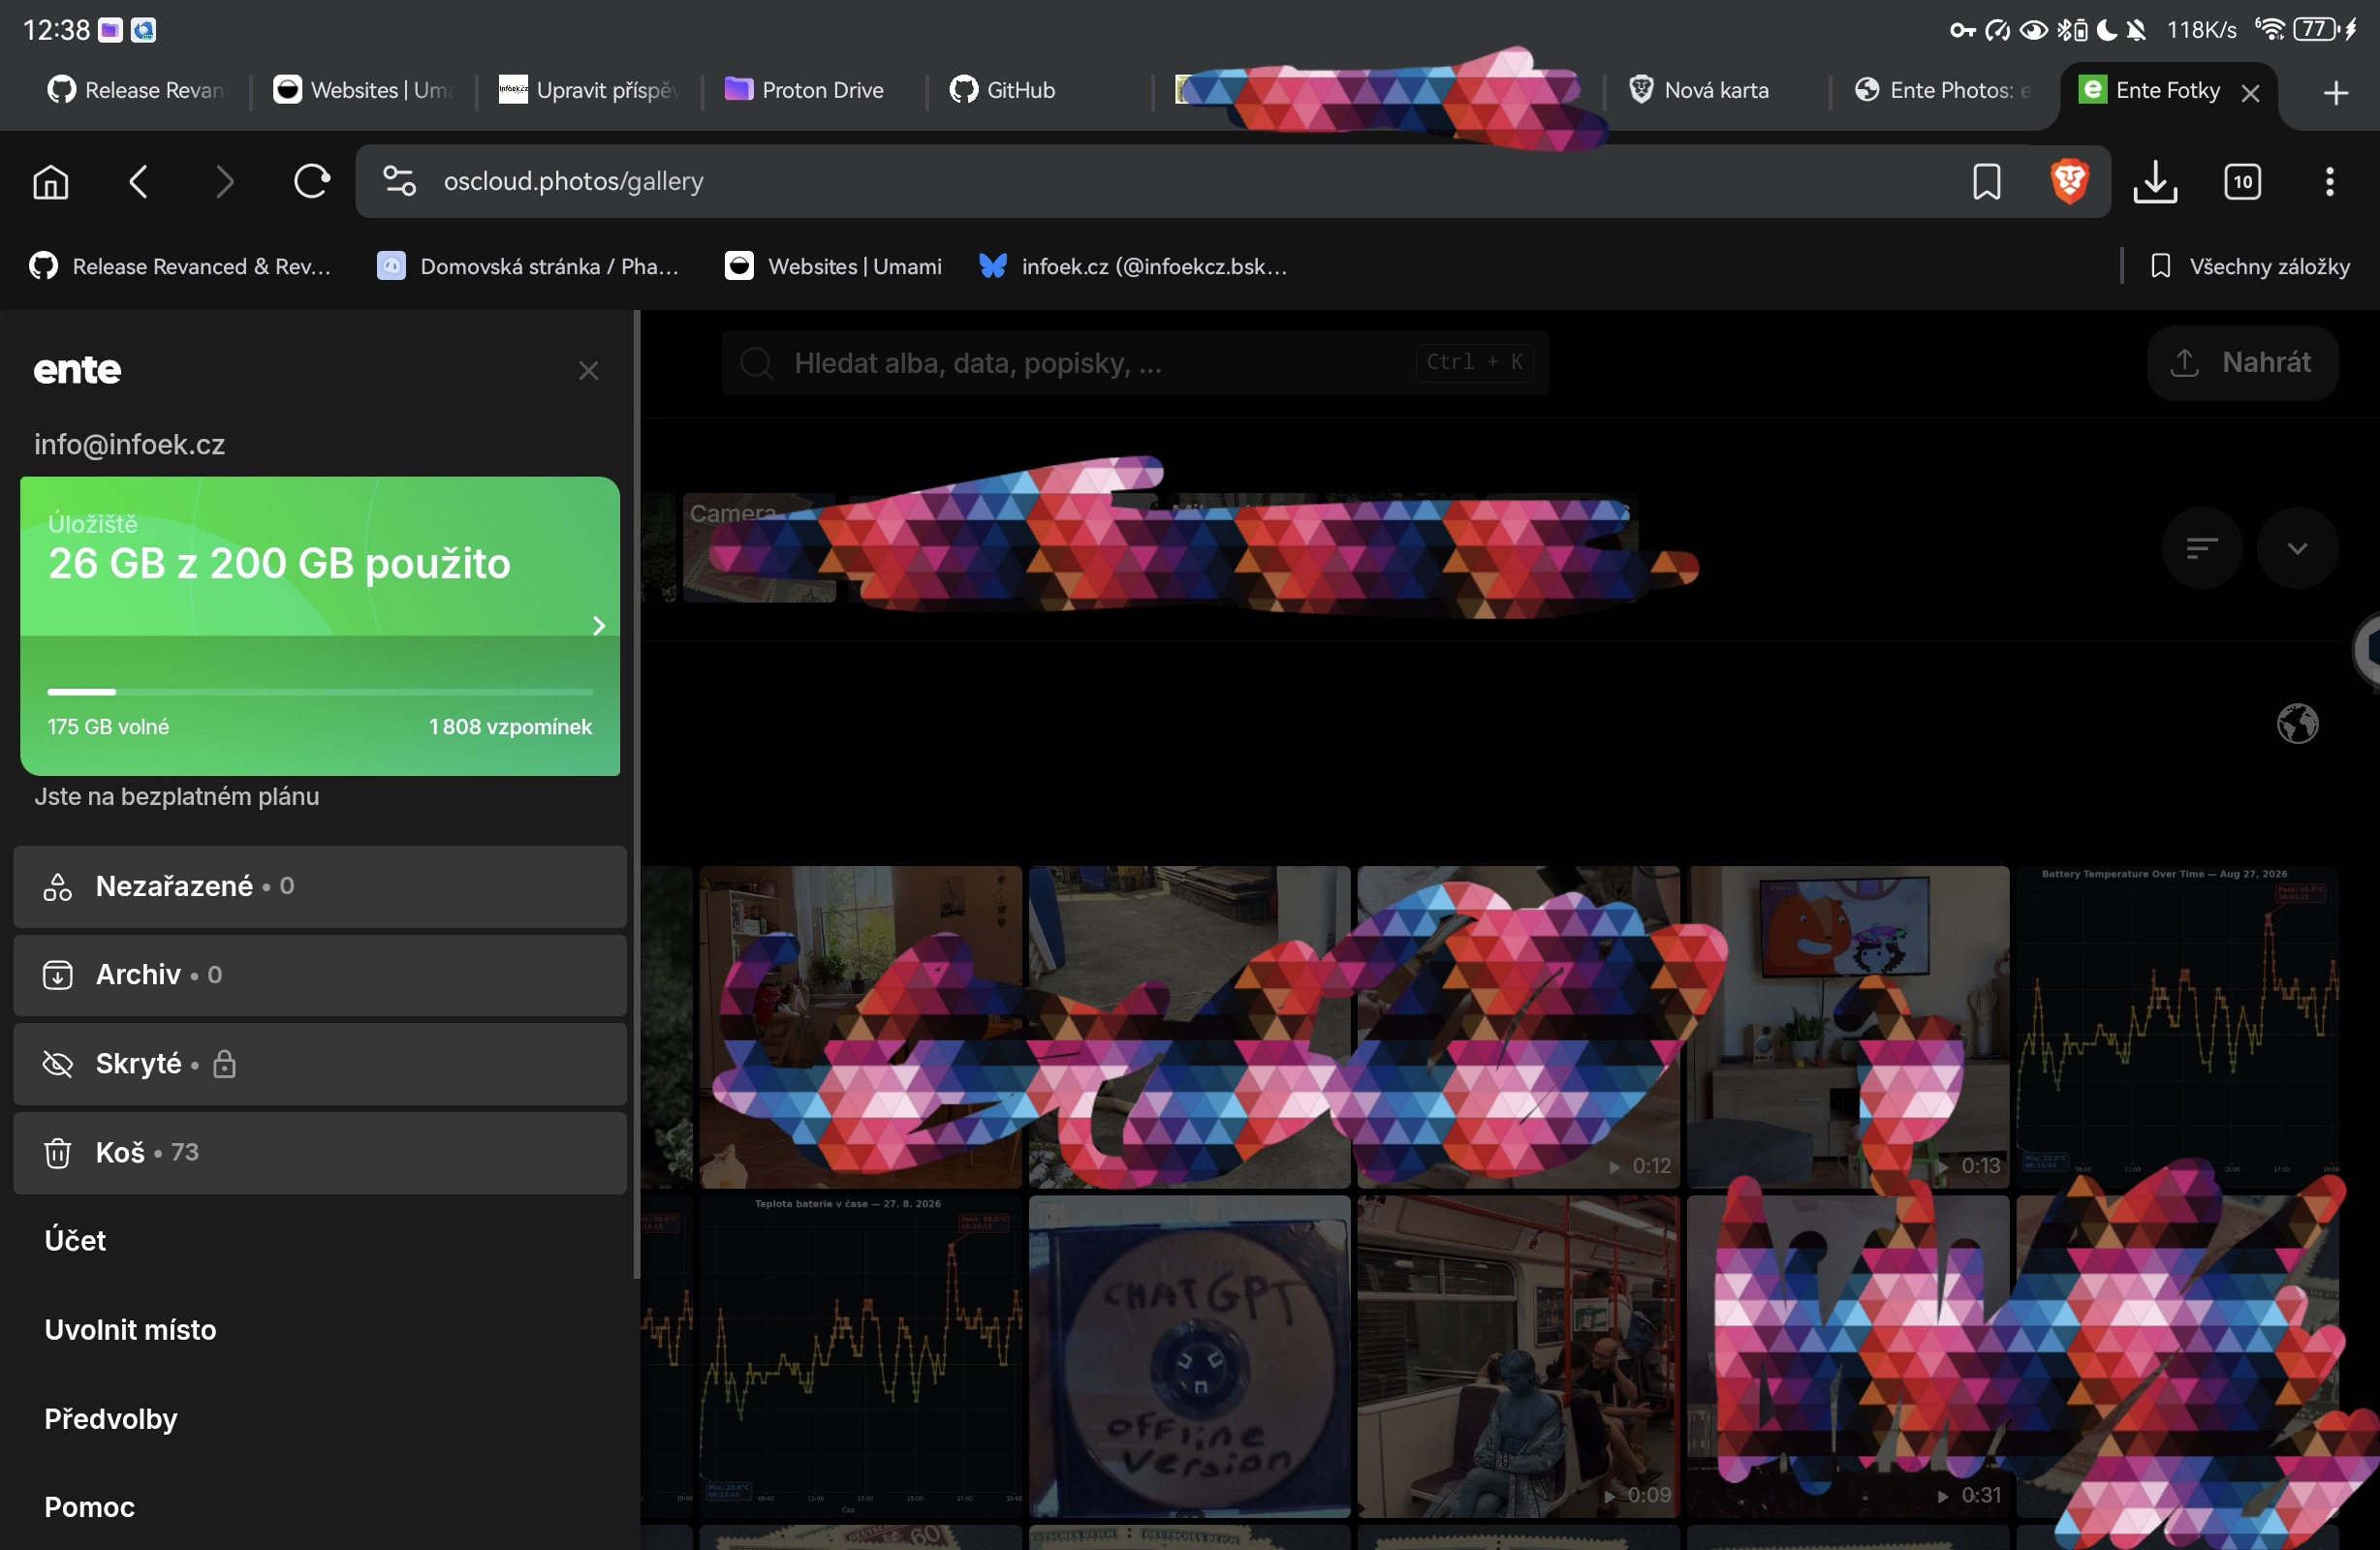
Task: Expand the albums list chevron
Action: point(2297,548)
